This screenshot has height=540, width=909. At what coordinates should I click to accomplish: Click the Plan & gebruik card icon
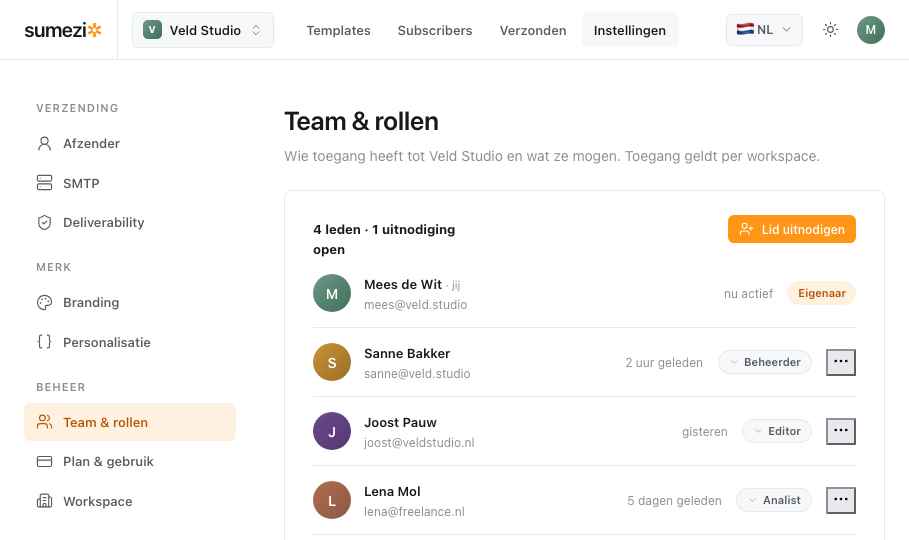pyautogui.click(x=45, y=462)
